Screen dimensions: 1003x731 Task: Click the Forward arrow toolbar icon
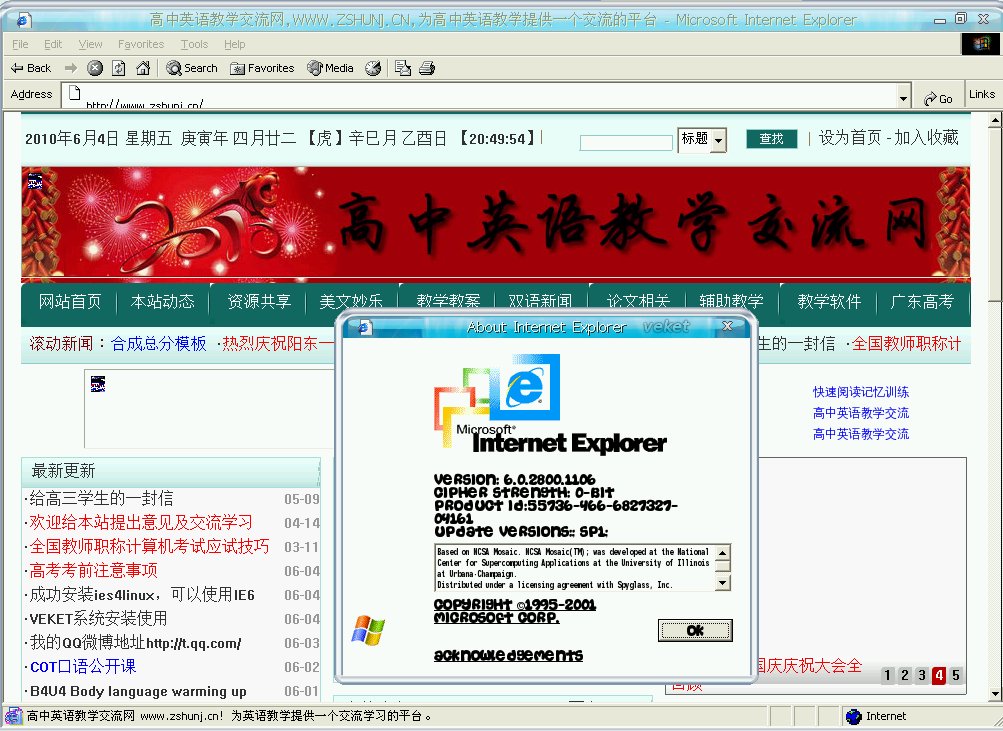tap(71, 68)
